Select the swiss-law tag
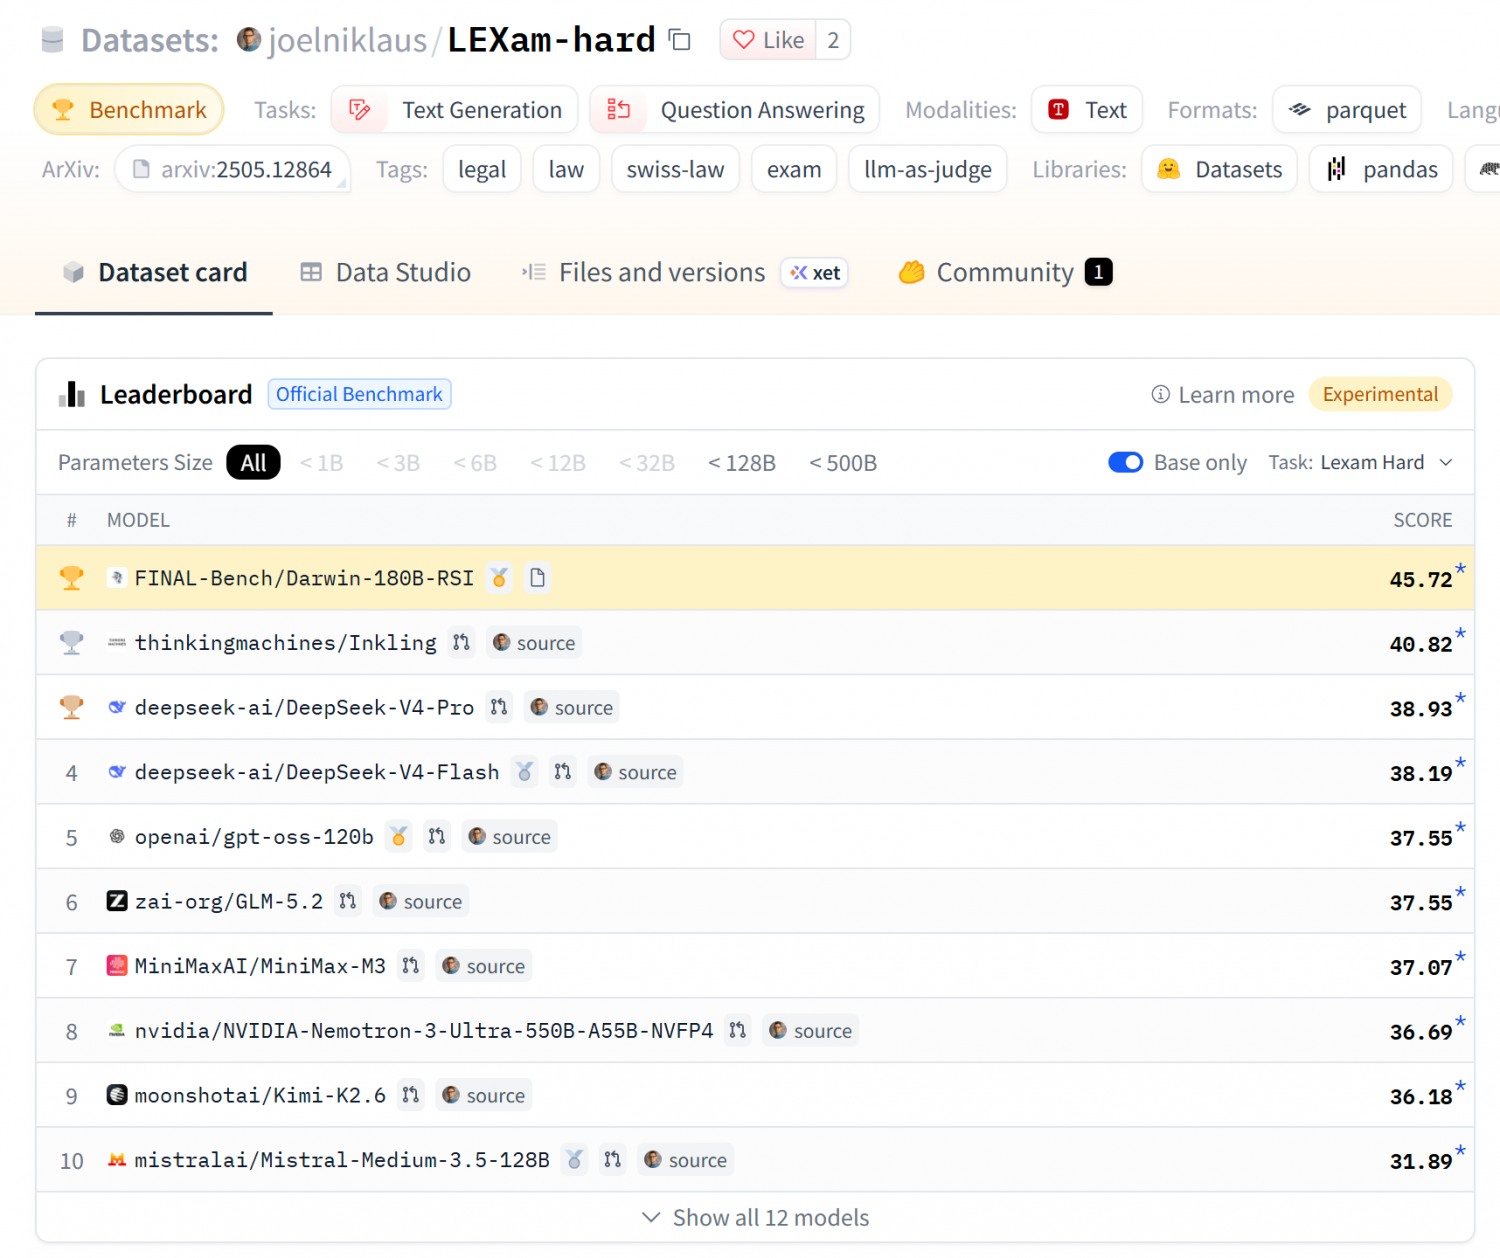Screen dimensions: 1500x1258 pyautogui.click(x=675, y=170)
